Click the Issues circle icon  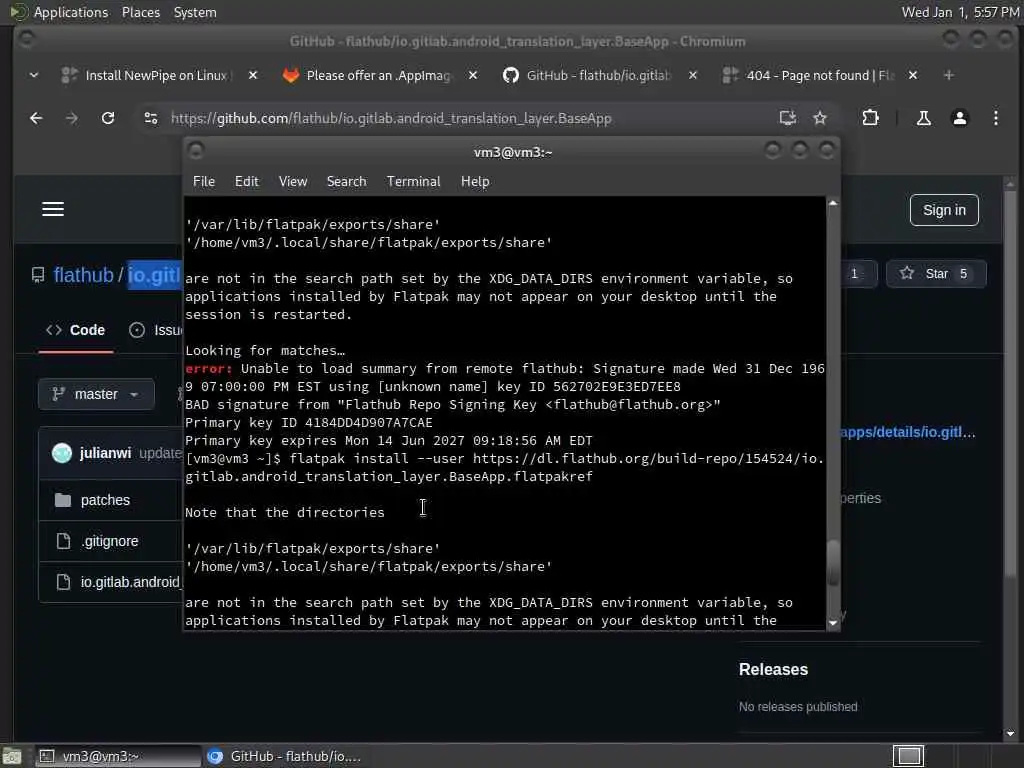(x=136, y=330)
